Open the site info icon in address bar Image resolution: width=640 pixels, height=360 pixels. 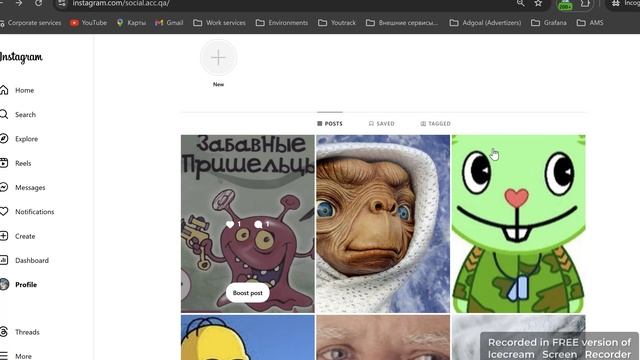pos(62,3)
